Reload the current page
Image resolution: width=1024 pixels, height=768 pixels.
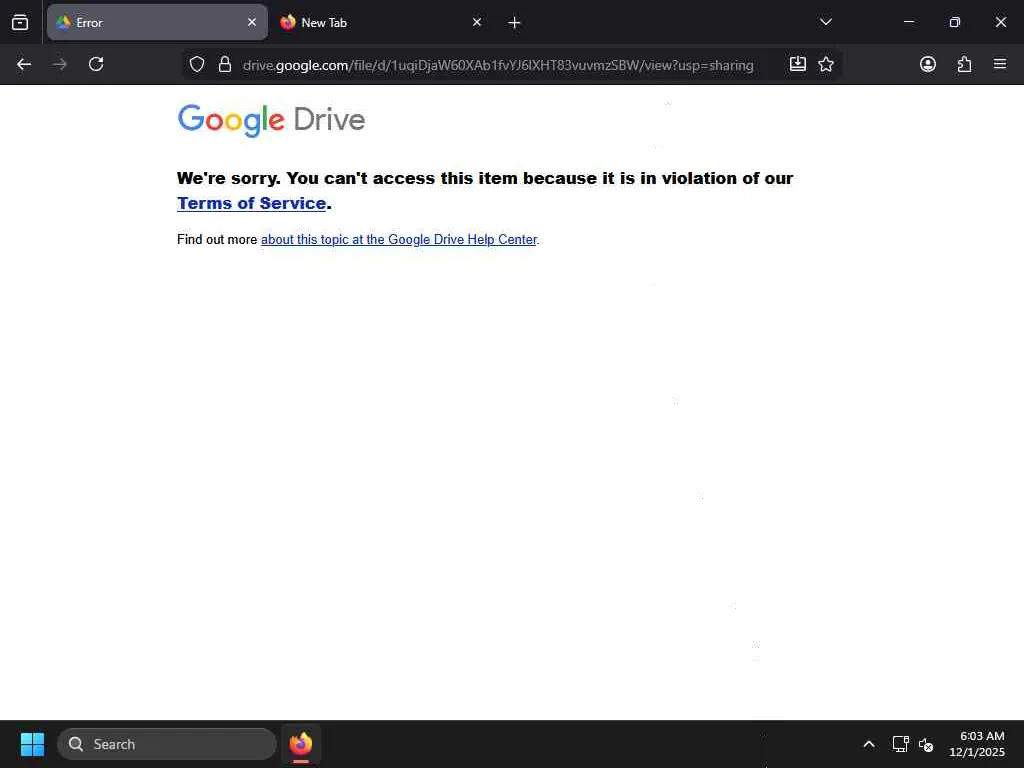point(96,64)
